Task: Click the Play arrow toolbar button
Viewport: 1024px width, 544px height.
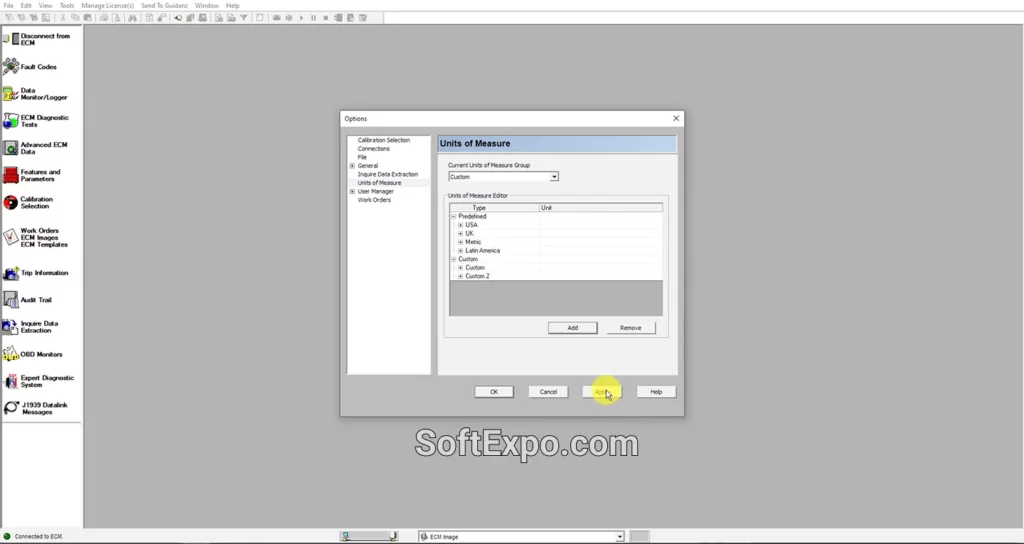Action: click(302, 18)
